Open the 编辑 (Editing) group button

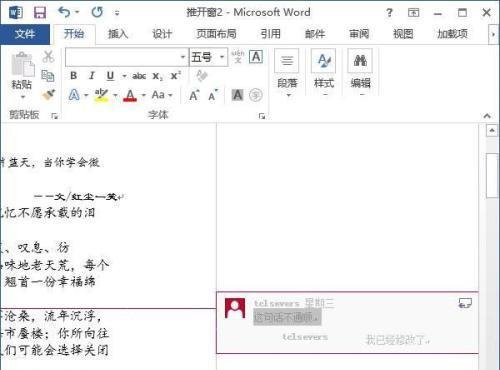[x=360, y=73]
